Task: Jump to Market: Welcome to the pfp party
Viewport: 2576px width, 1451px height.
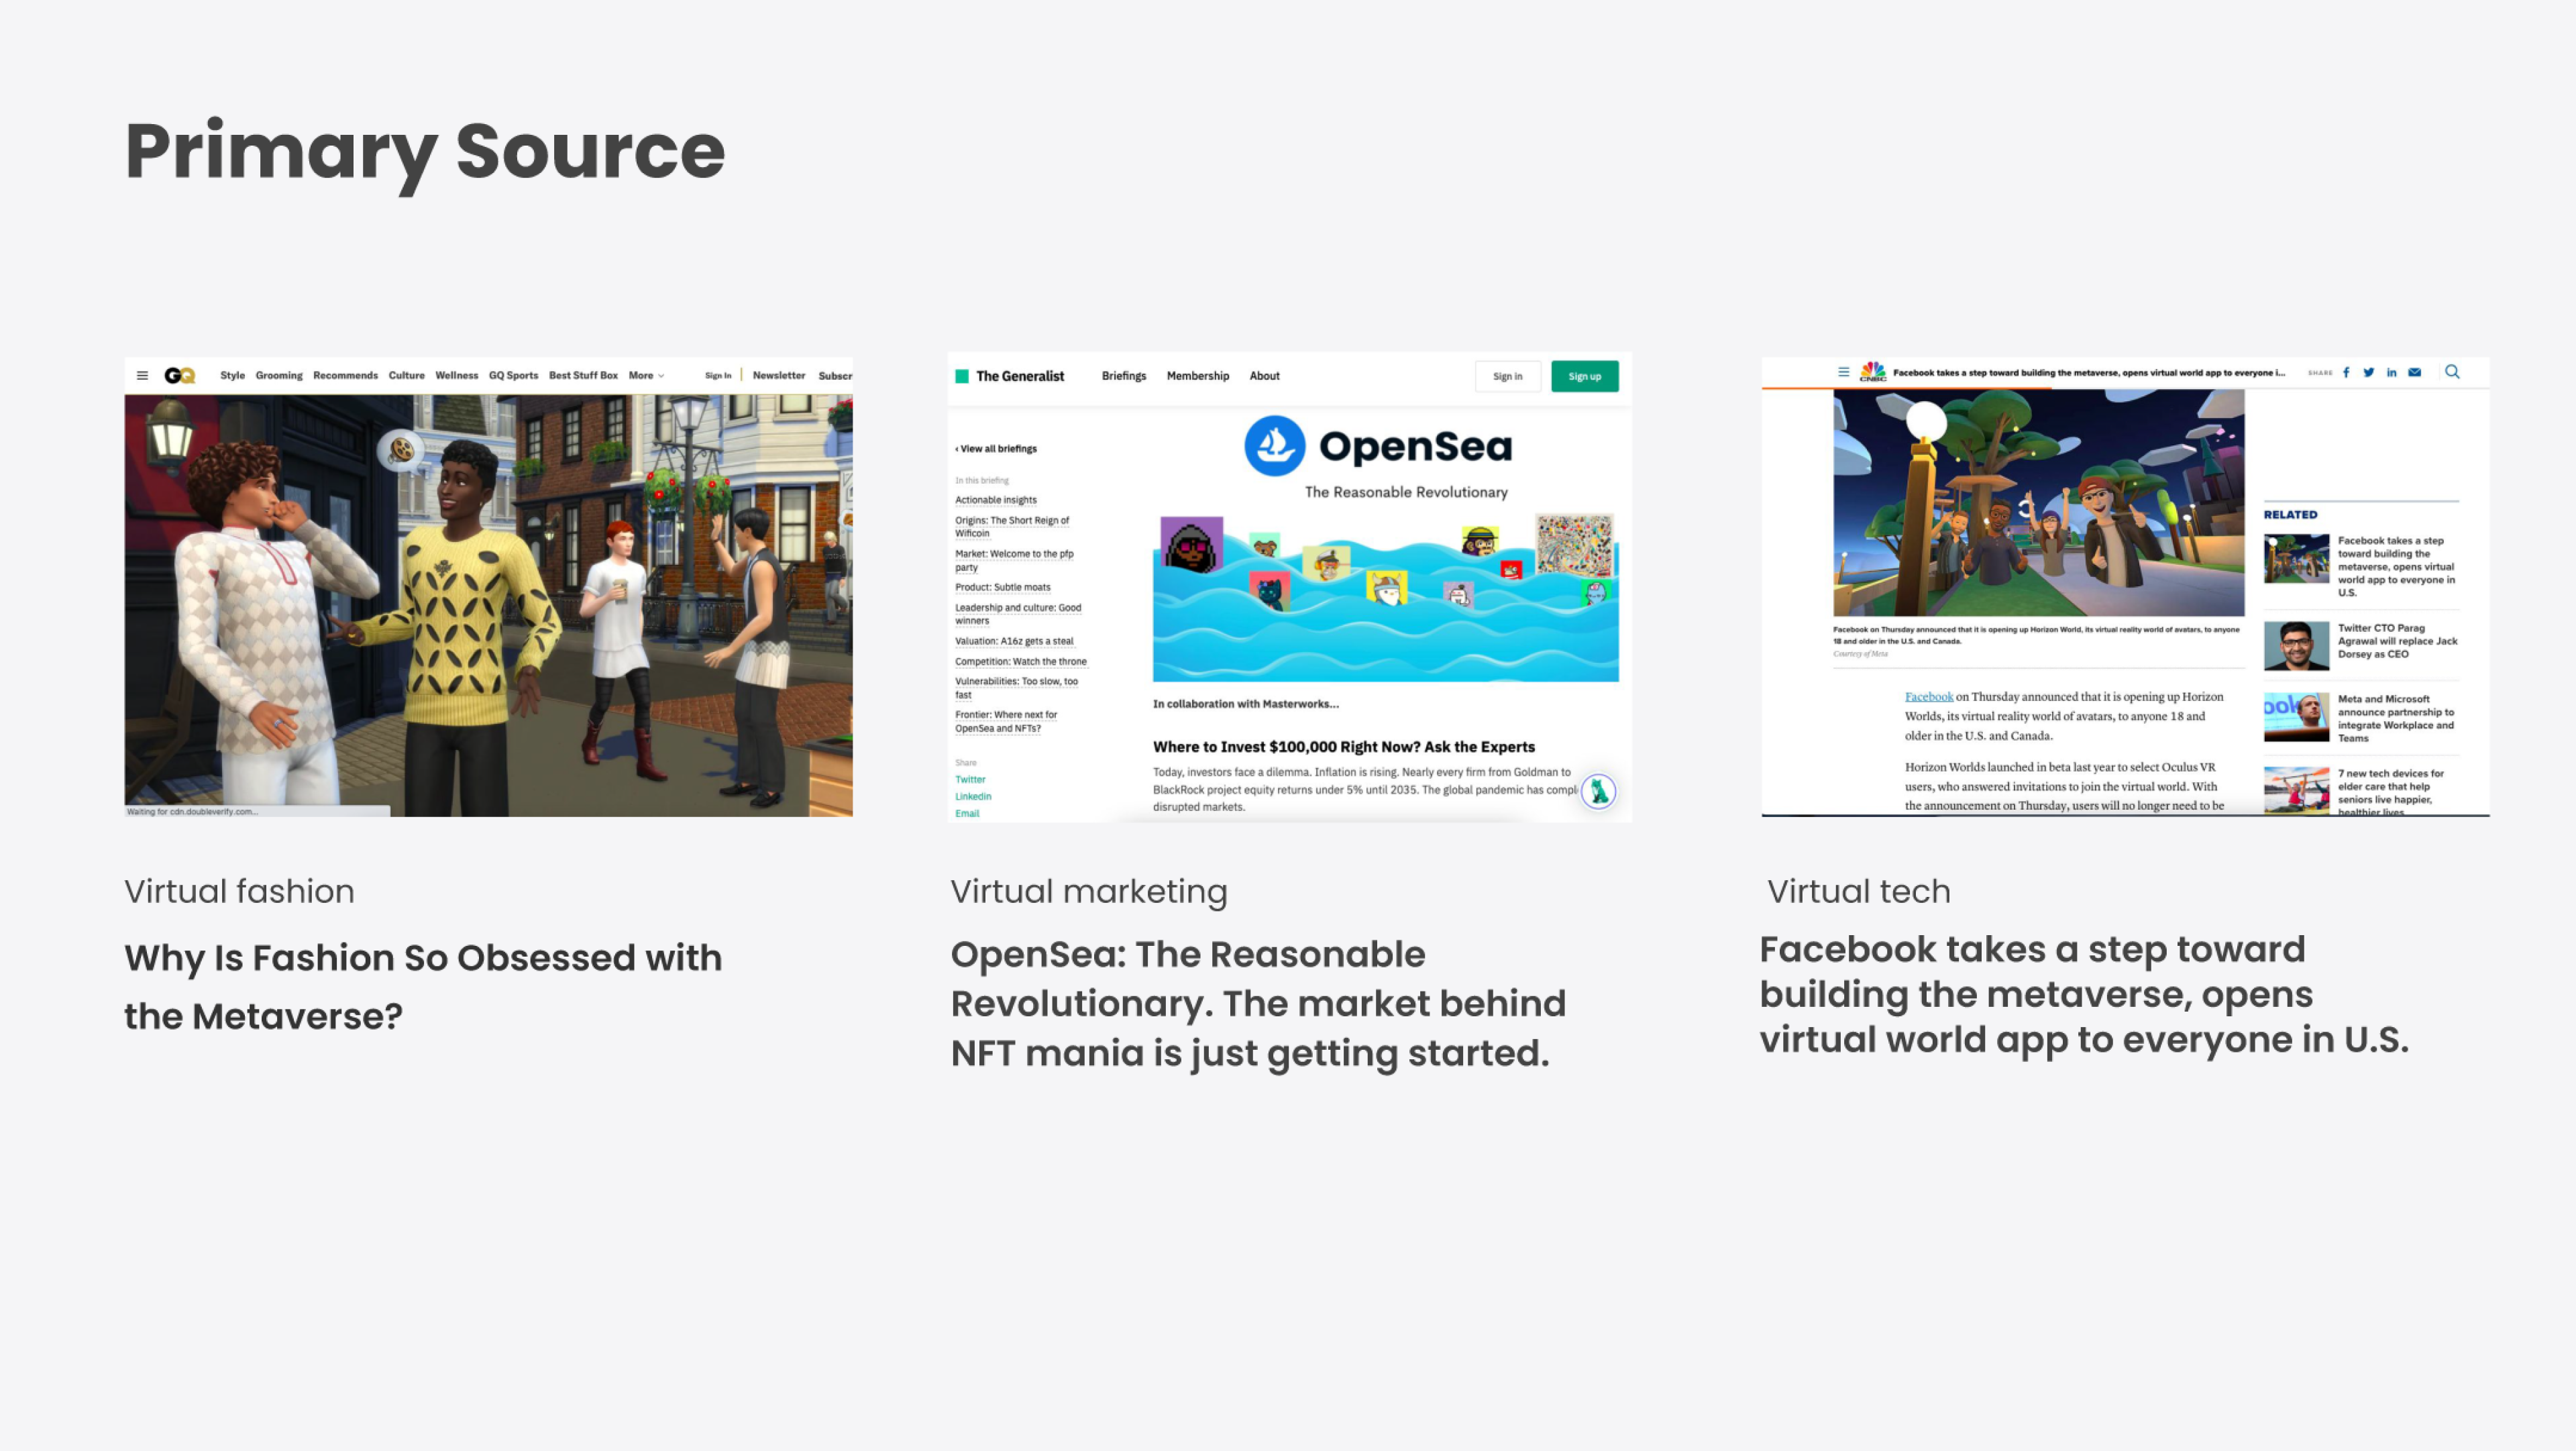Action: (1014, 561)
